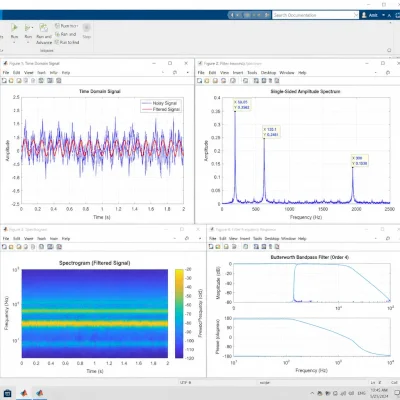Expand the dropdown arrow below Run
Image resolution: width=400 pixels, height=400 pixels.
(14, 42)
